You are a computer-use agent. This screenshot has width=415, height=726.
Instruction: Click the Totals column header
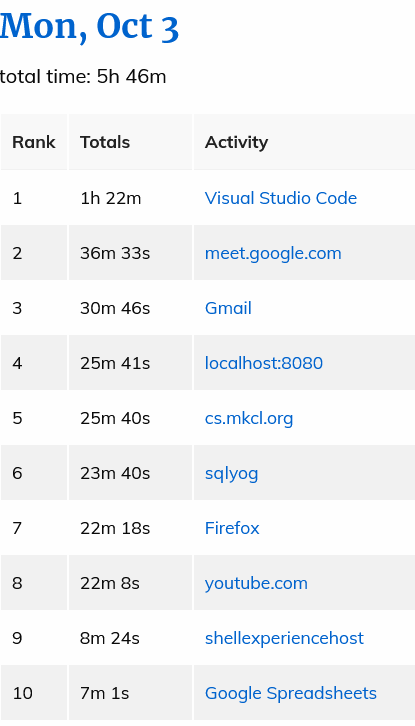click(130, 142)
